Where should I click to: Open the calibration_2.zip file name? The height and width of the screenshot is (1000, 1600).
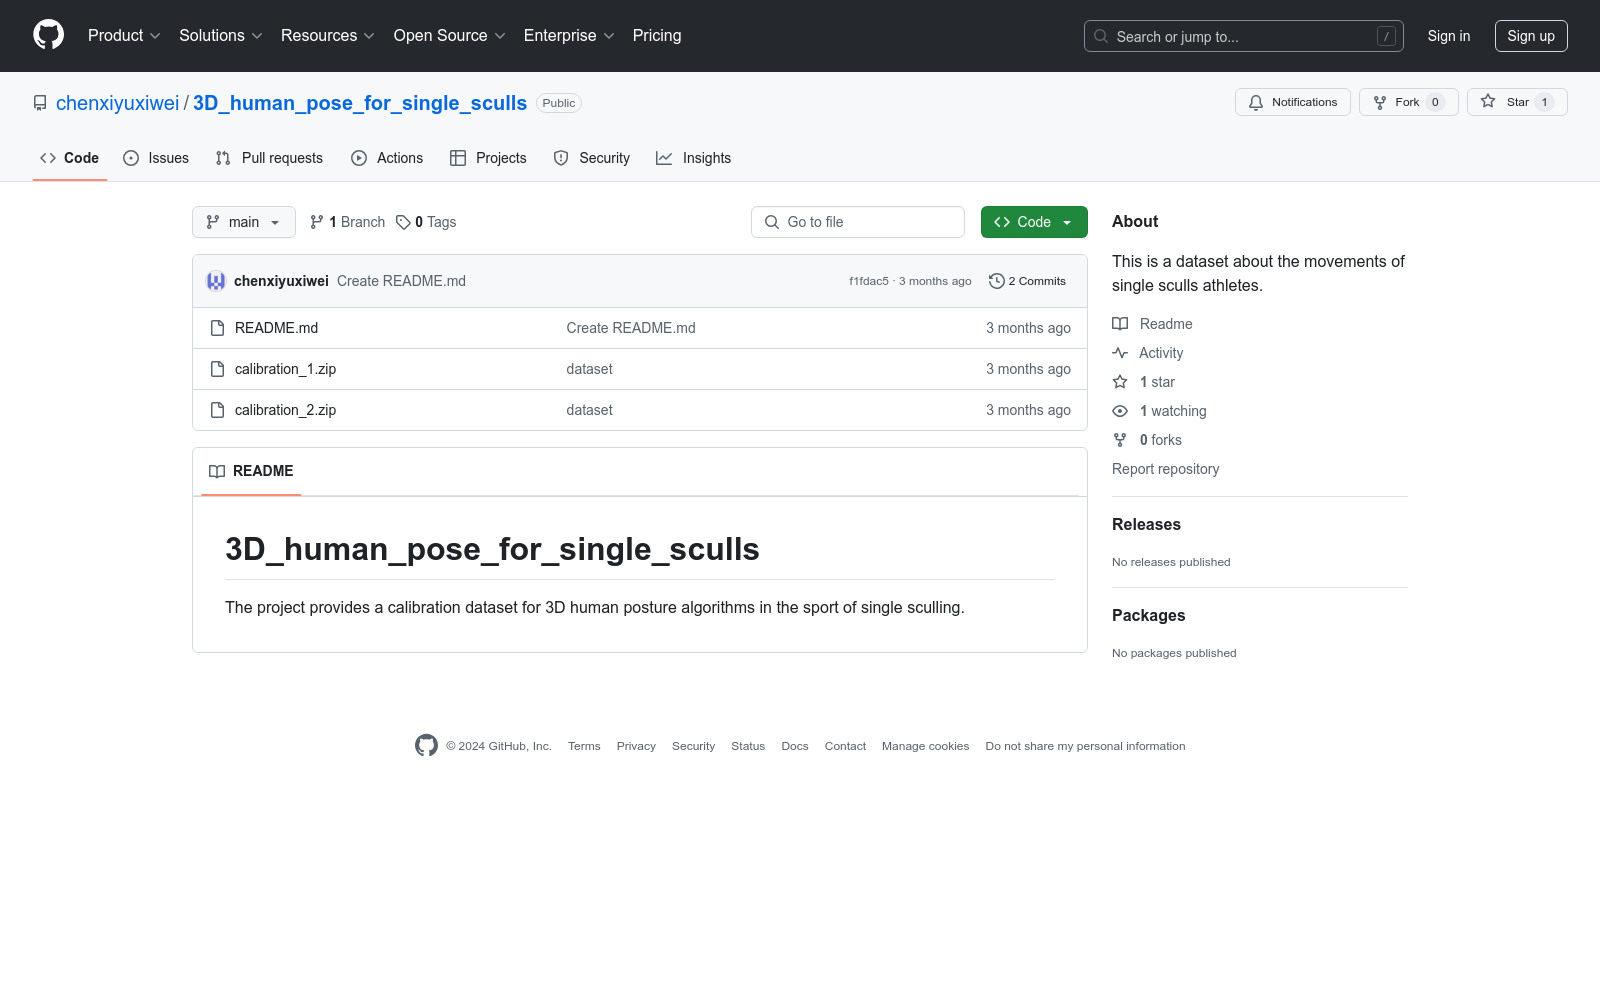[285, 410]
